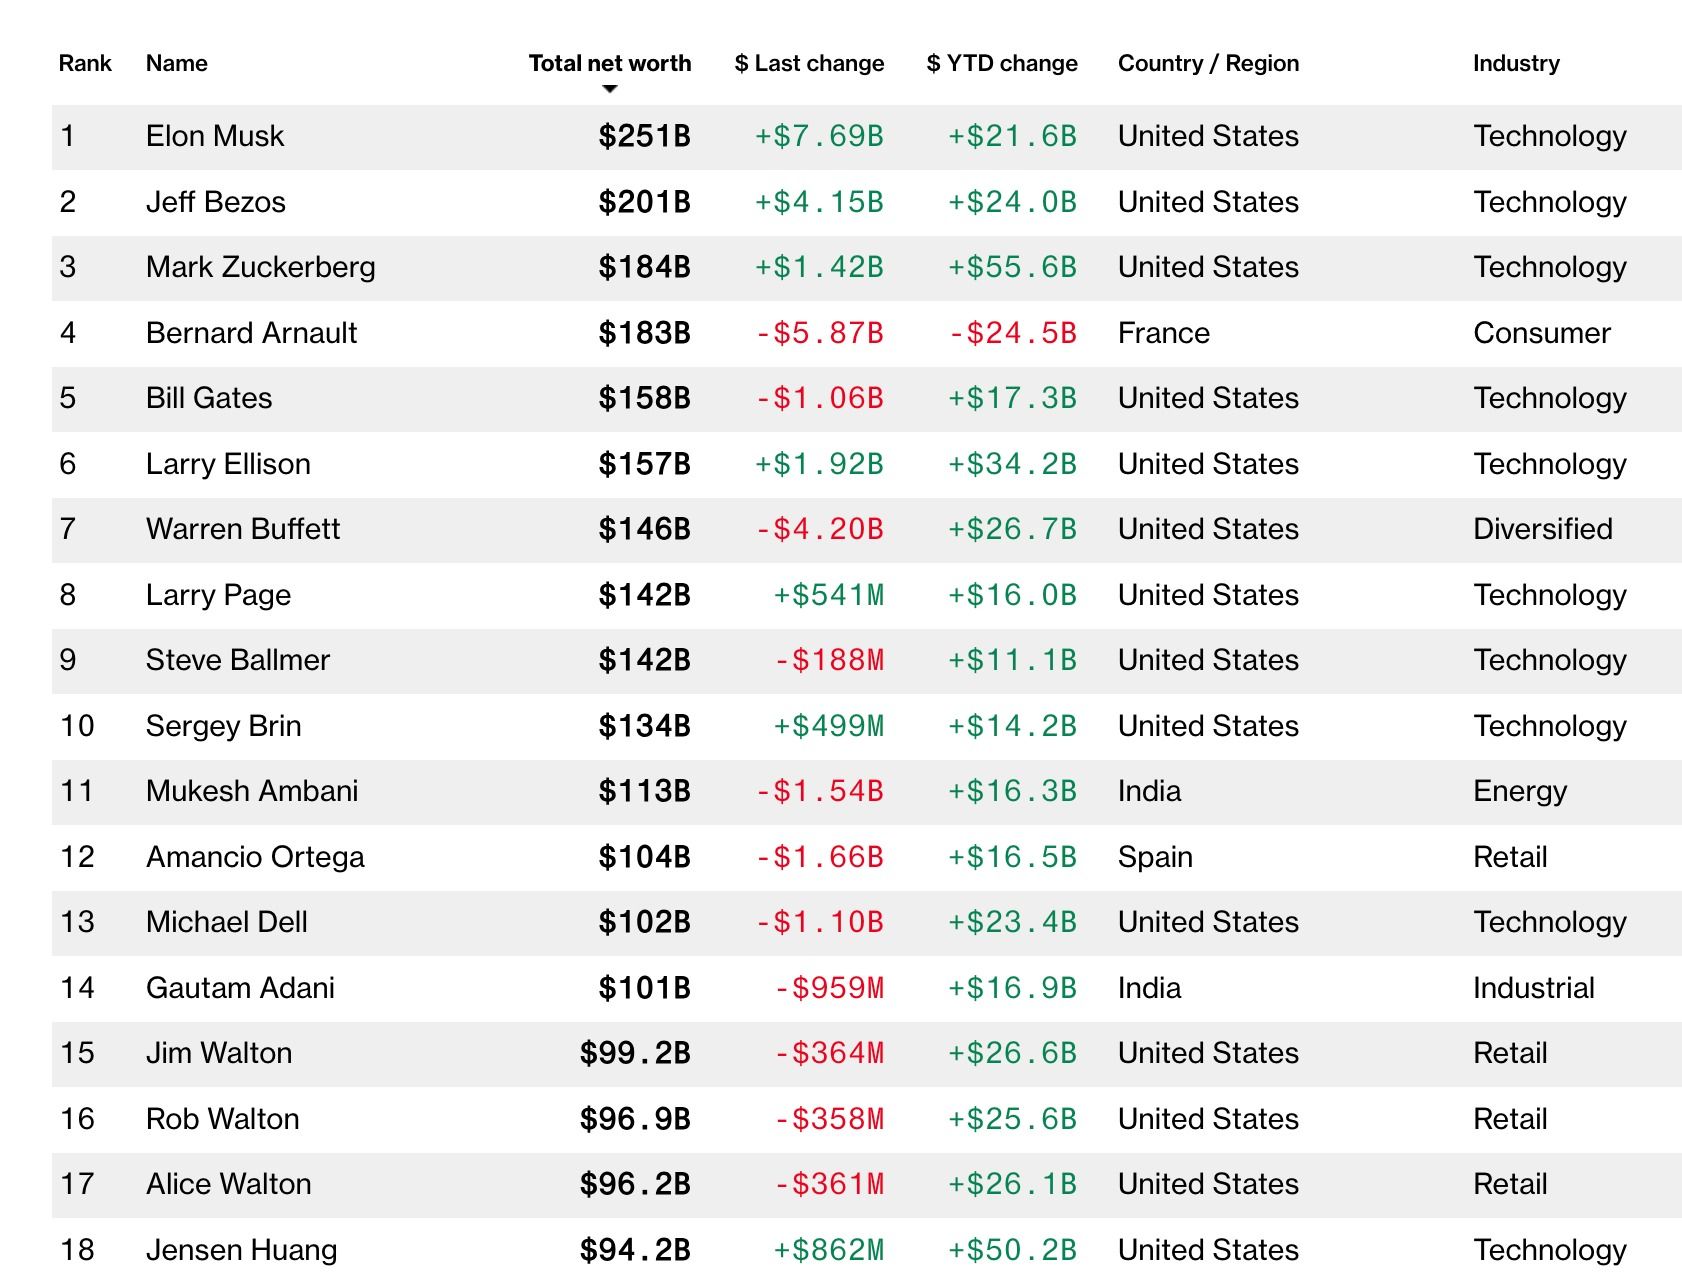Click Warren Buffett's name

[243, 529]
